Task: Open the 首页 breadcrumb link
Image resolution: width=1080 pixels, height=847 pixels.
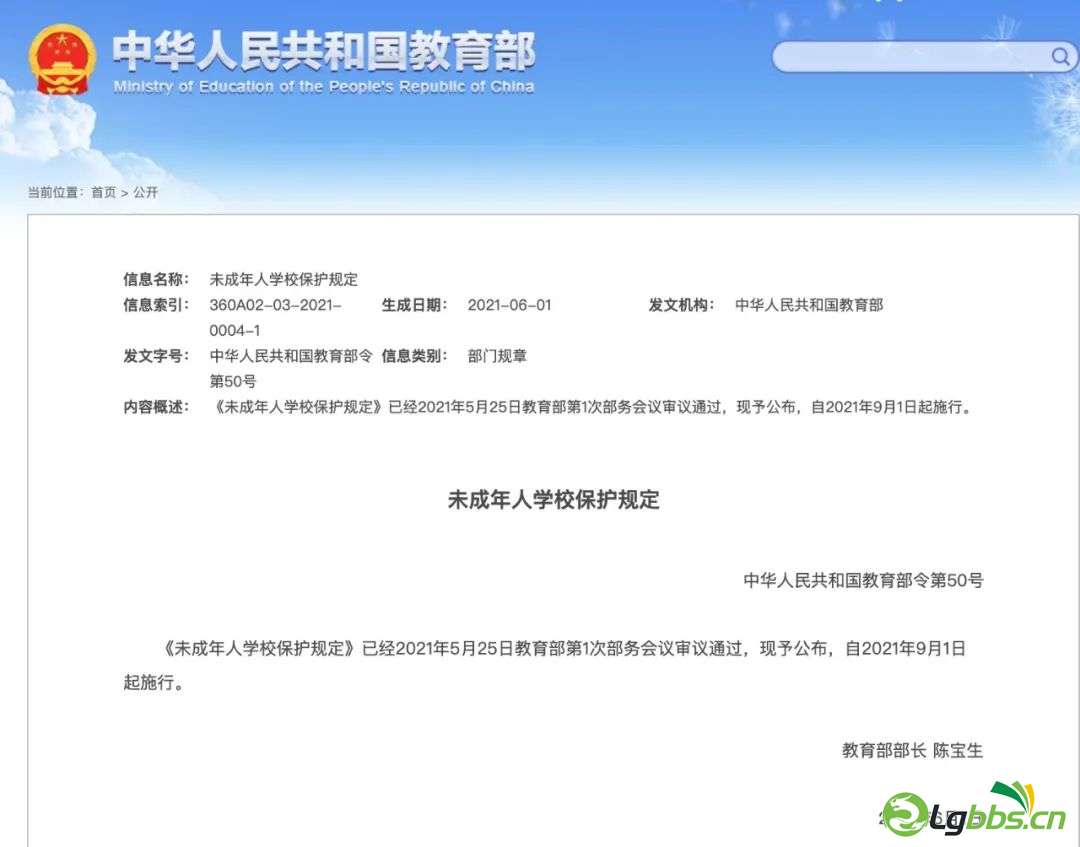Action: point(104,192)
